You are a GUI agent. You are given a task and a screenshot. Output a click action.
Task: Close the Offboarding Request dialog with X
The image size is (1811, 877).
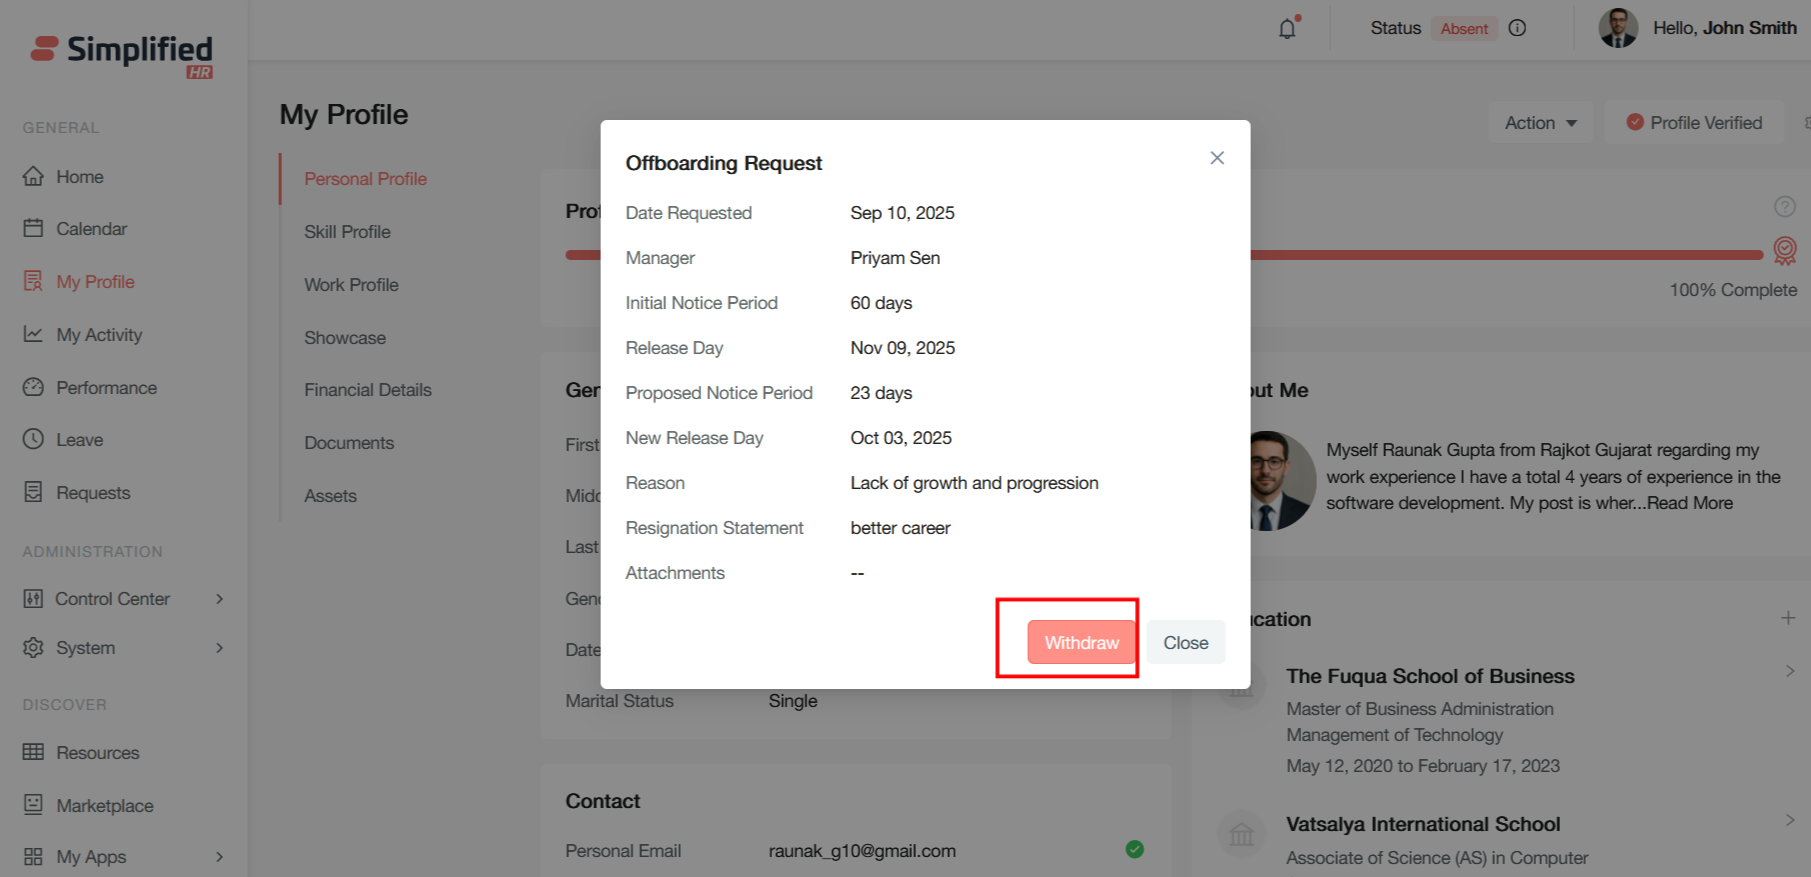pos(1217,158)
